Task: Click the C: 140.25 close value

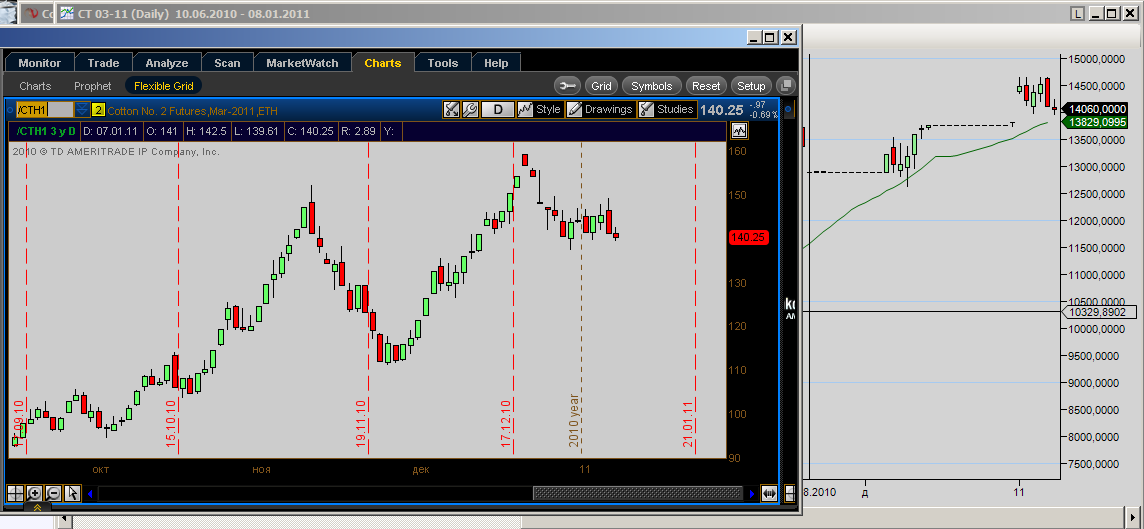Action: coord(308,131)
